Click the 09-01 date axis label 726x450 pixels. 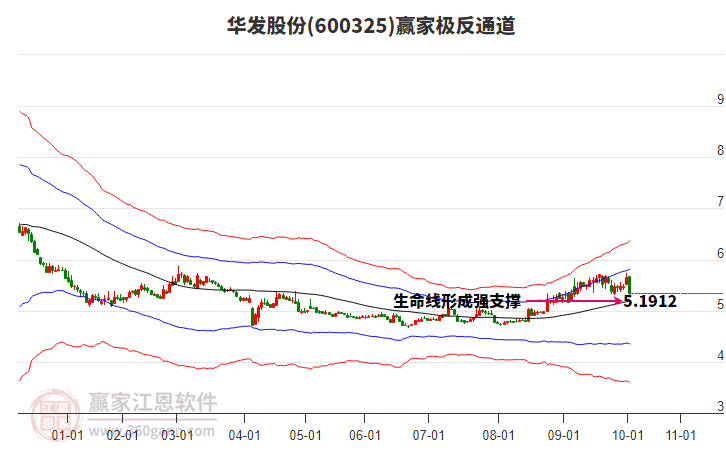click(x=563, y=436)
